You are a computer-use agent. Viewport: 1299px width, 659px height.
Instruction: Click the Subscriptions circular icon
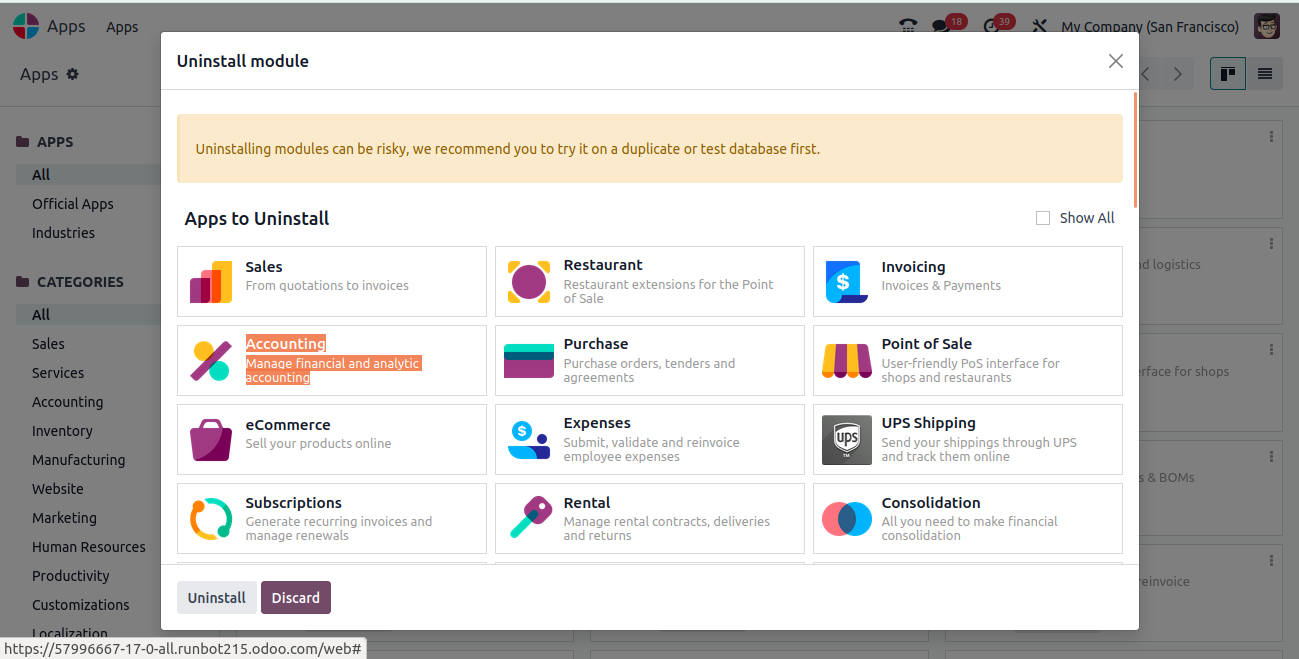211,519
